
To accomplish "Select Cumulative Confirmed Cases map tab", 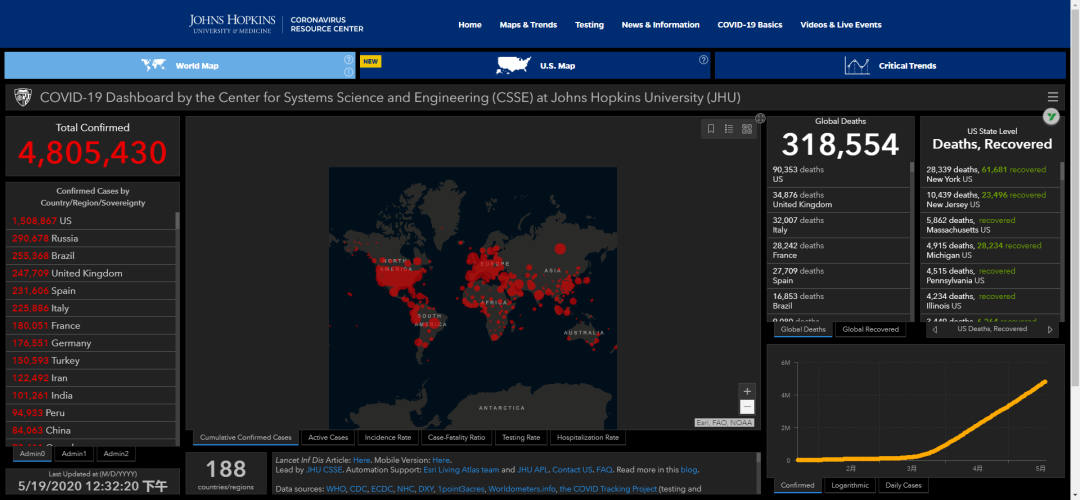I will tap(246, 437).
